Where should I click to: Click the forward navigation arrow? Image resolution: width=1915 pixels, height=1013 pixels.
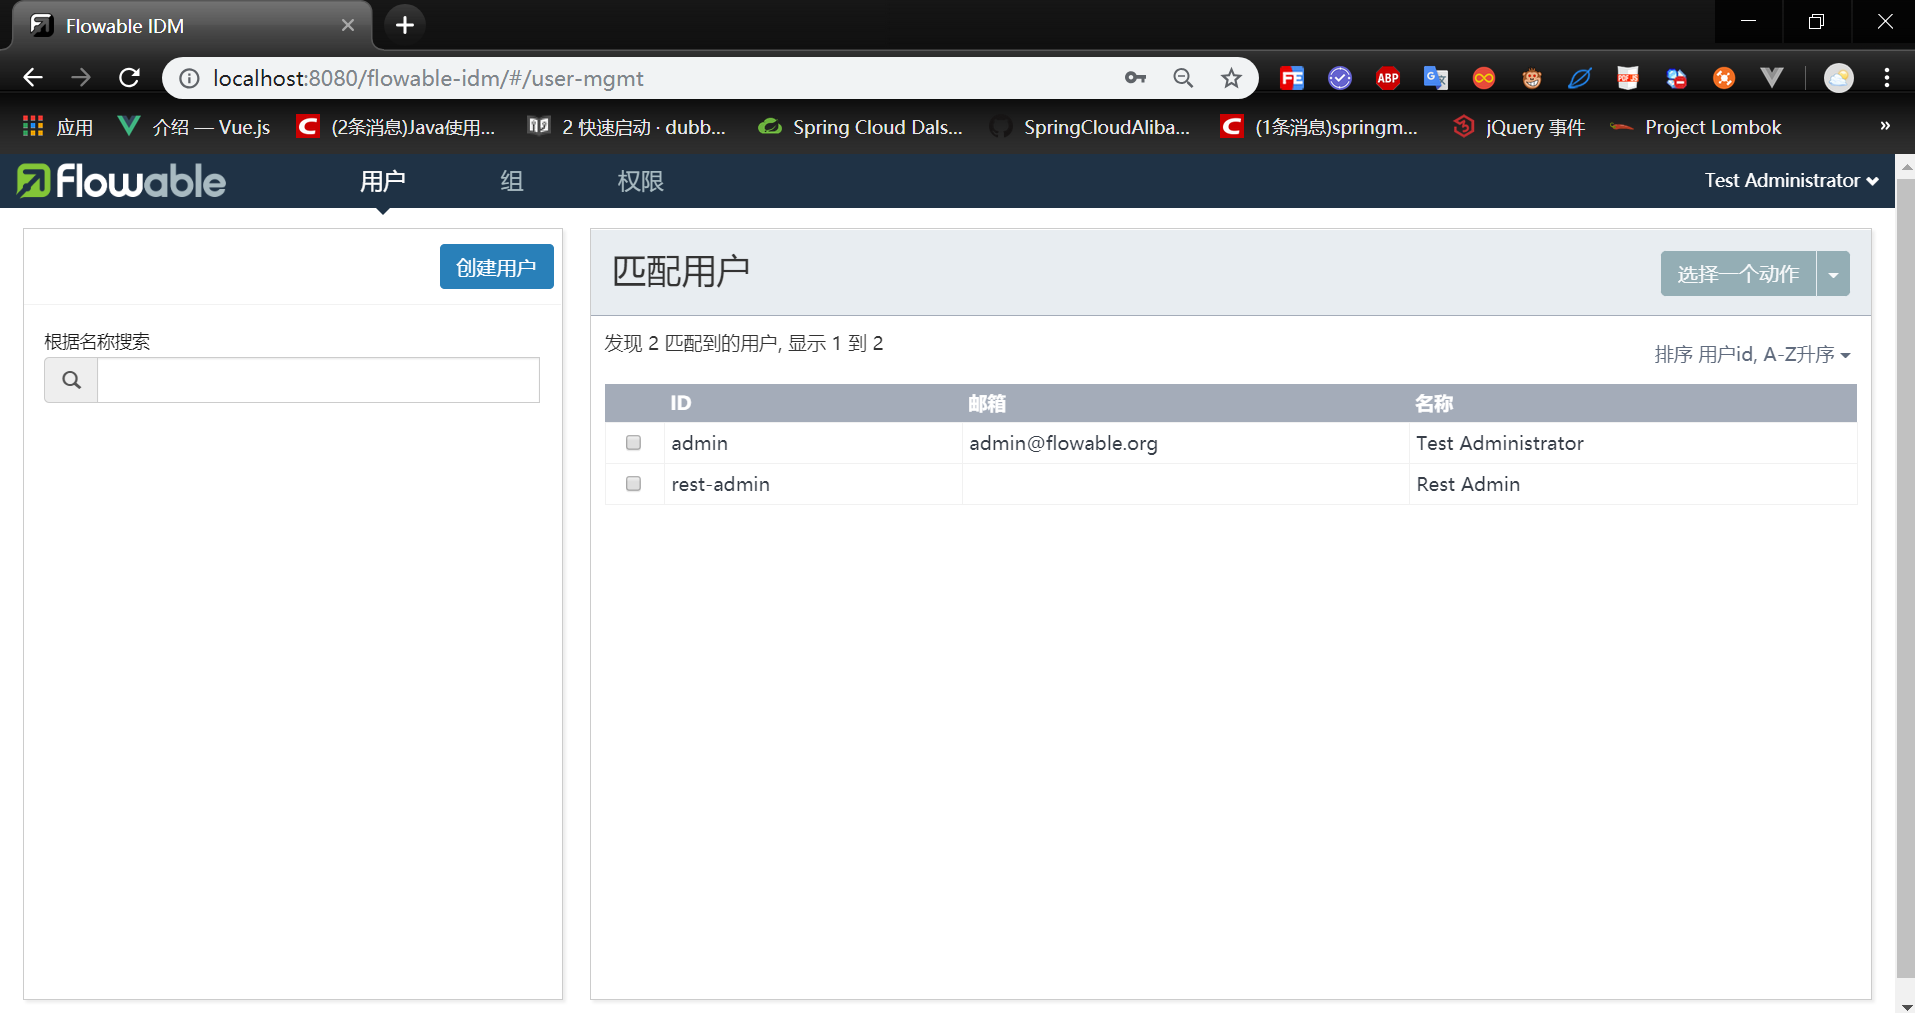pyautogui.click(x=81, y=78)
